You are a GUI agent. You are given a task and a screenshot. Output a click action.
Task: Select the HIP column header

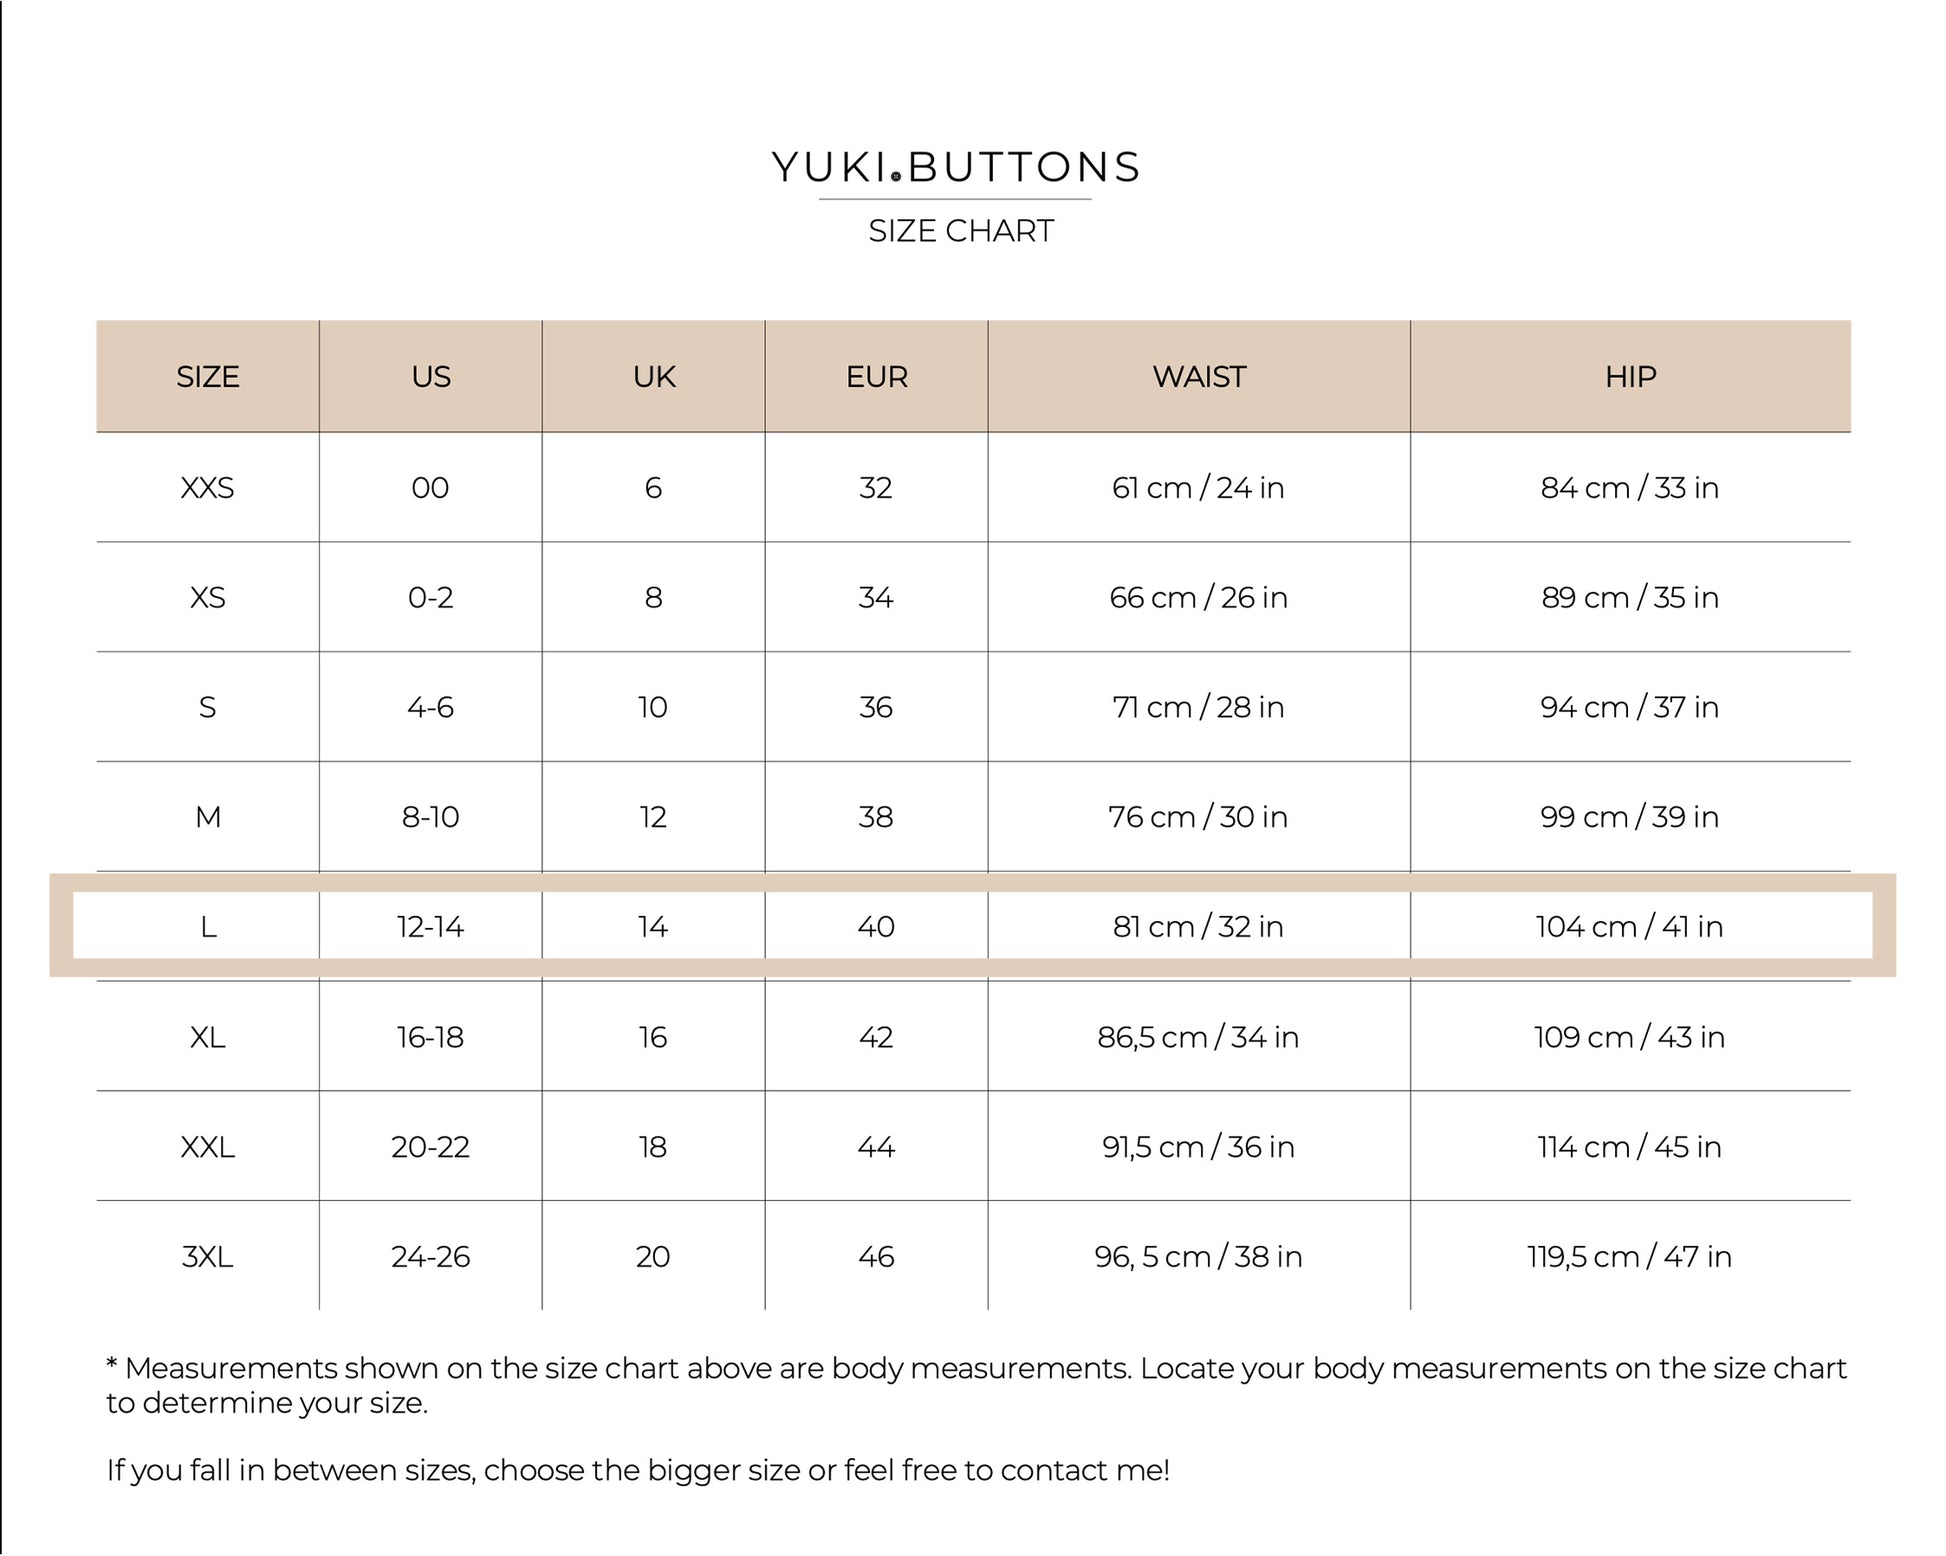coord(1630,377)
